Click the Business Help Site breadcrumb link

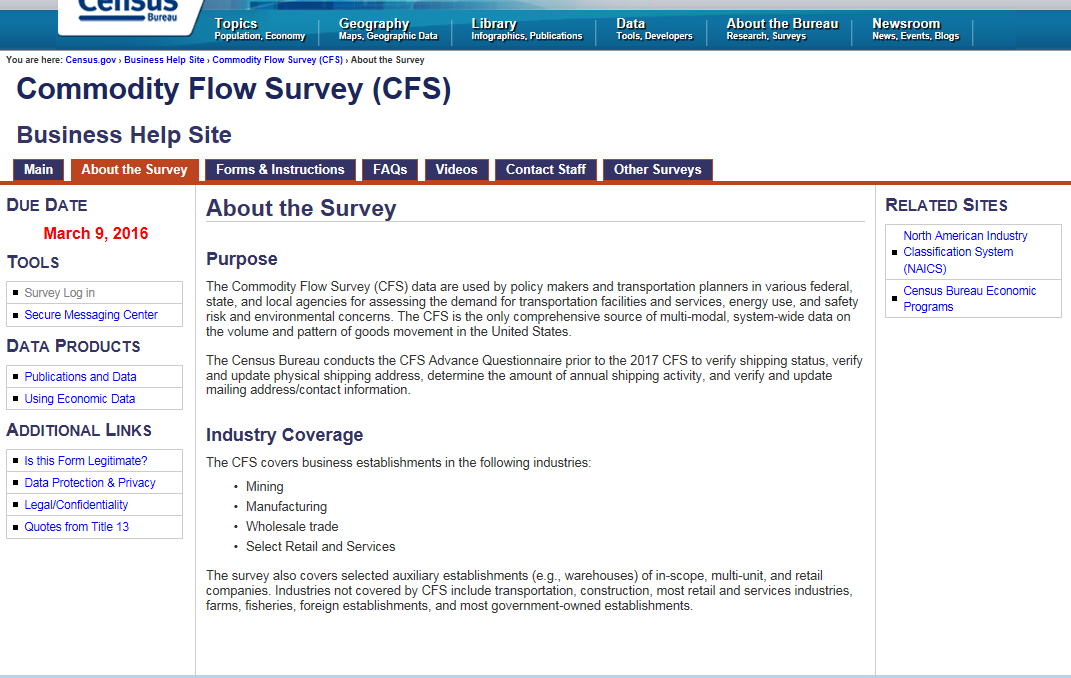(x=164, y=60)
